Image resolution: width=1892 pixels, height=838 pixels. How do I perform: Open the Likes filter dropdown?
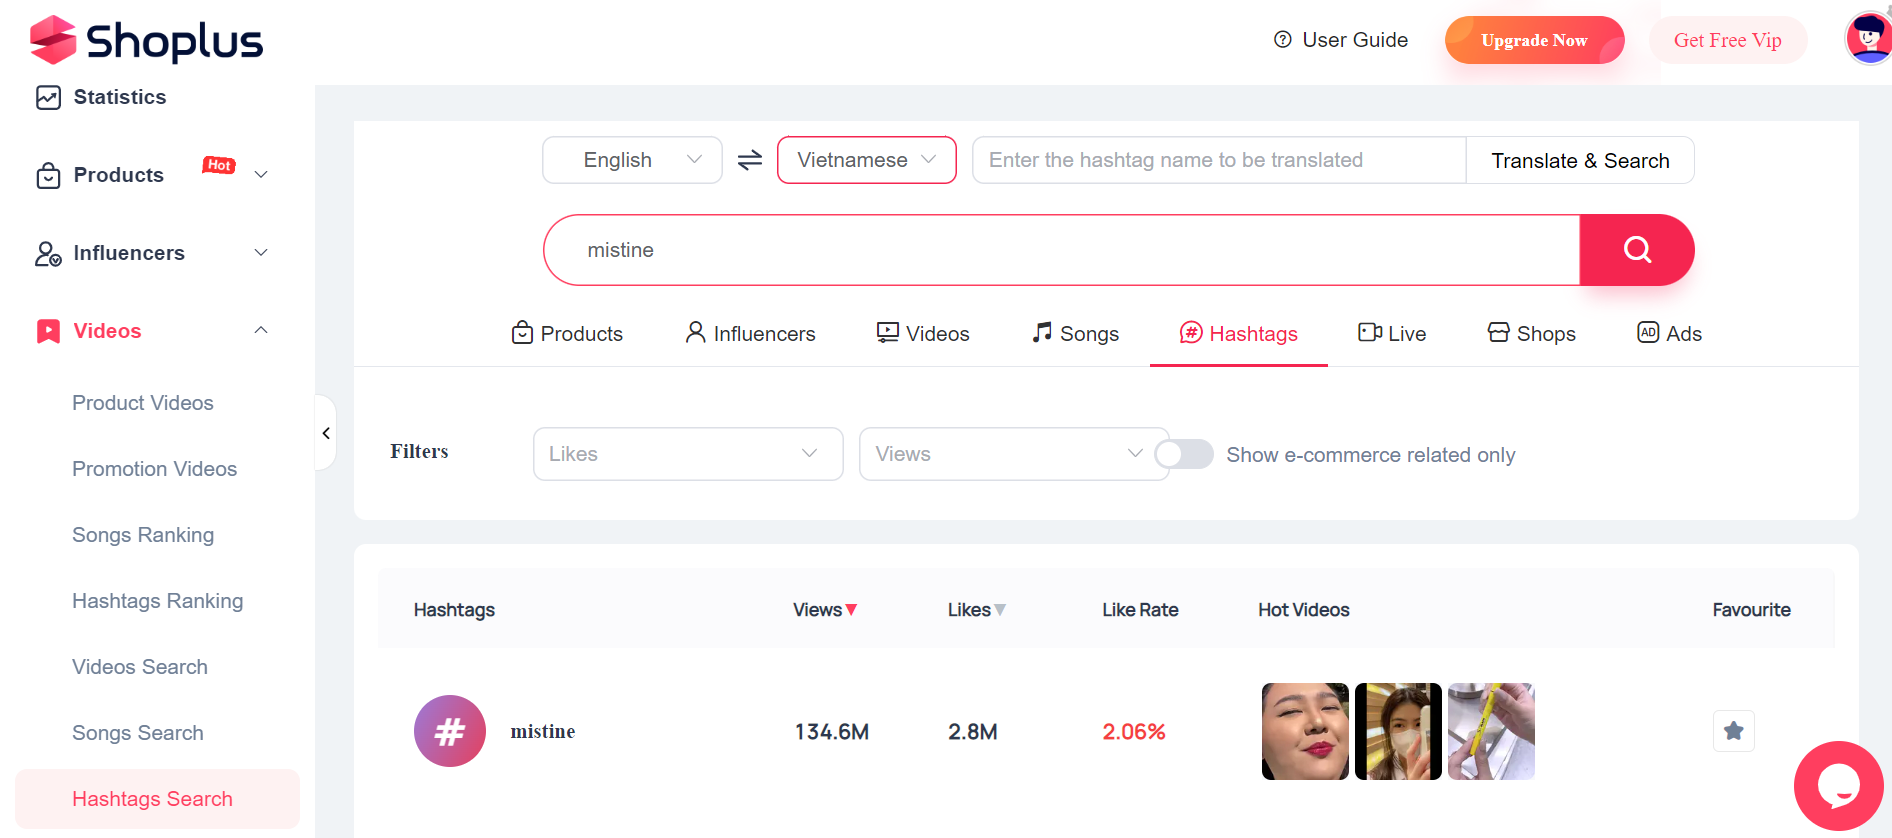tap(688, 454)
